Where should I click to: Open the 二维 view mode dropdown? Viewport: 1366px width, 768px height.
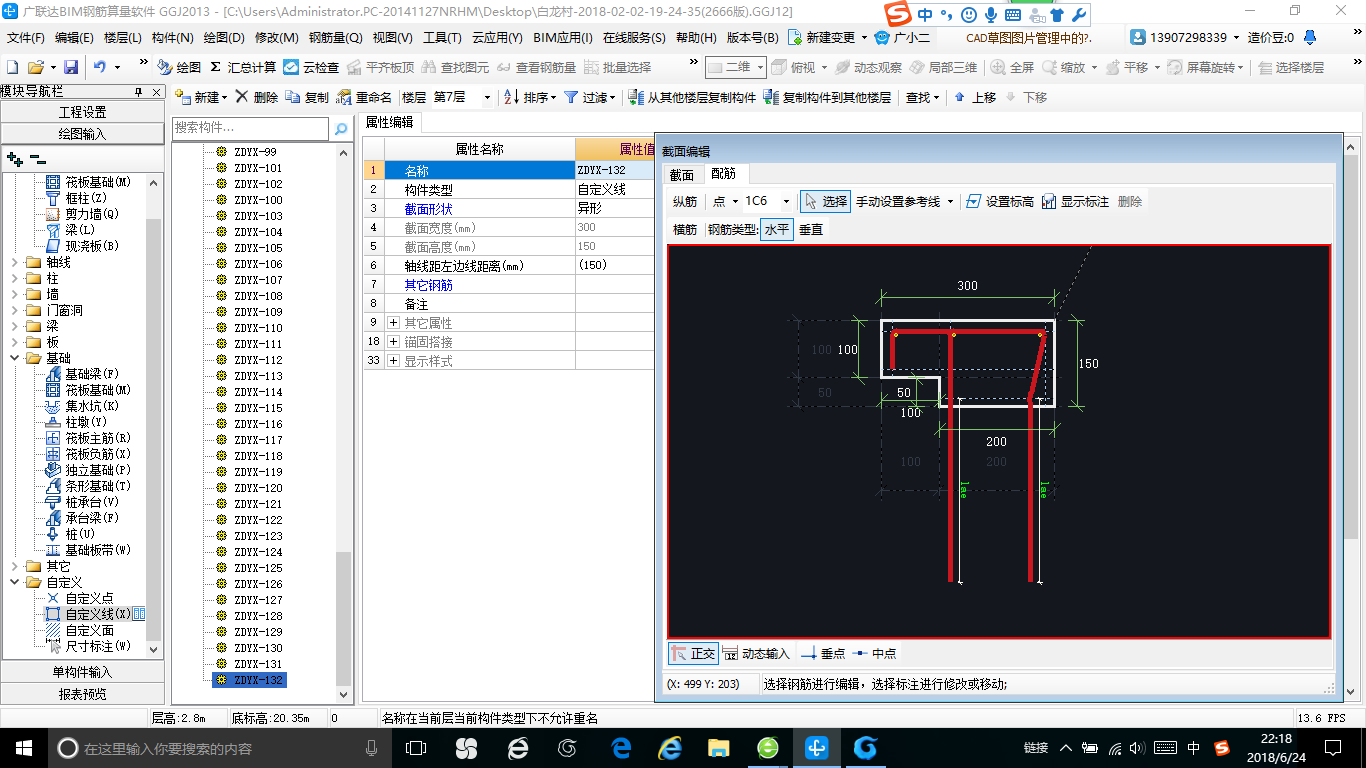point(760,67)
